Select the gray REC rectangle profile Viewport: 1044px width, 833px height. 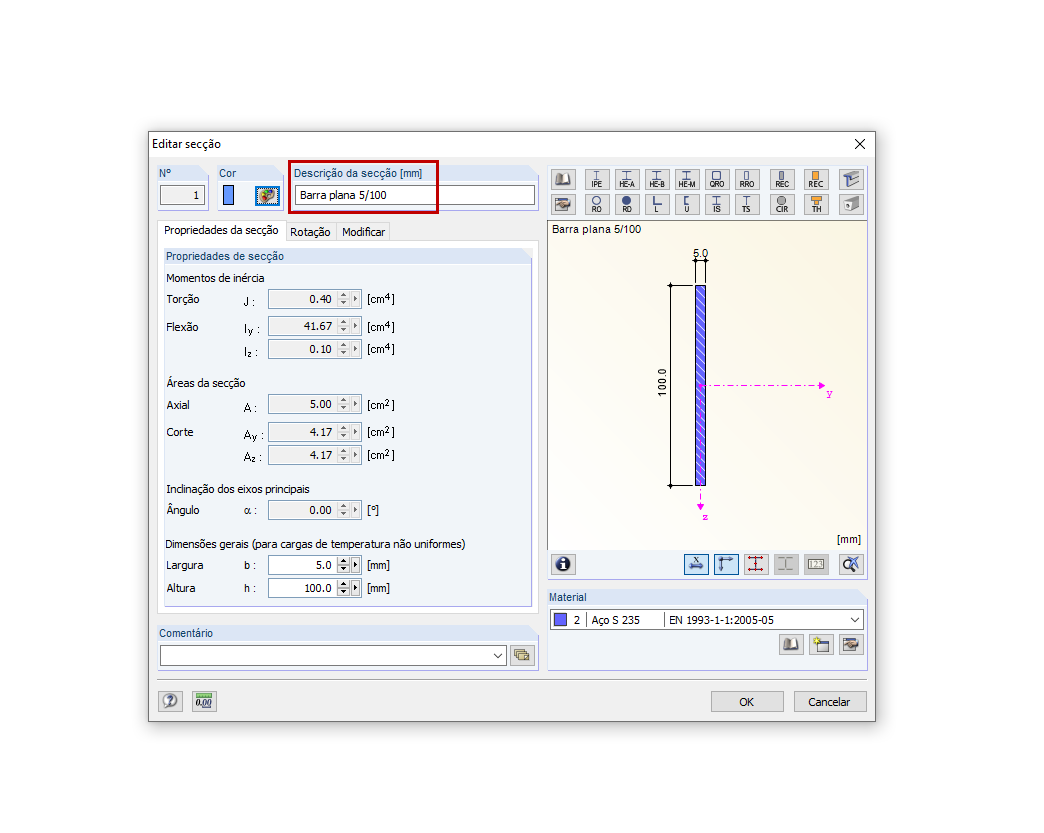pos(782,179)
